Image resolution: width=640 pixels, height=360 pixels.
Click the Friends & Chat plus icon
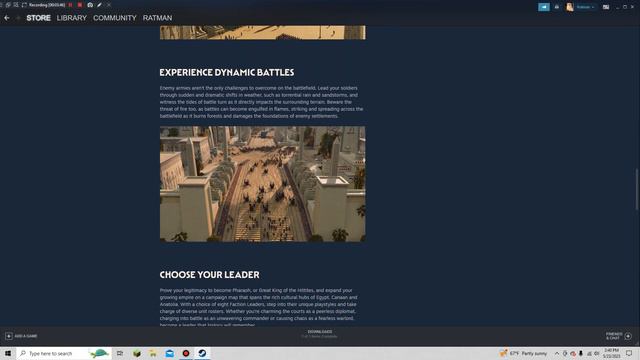tap(628, 336)
